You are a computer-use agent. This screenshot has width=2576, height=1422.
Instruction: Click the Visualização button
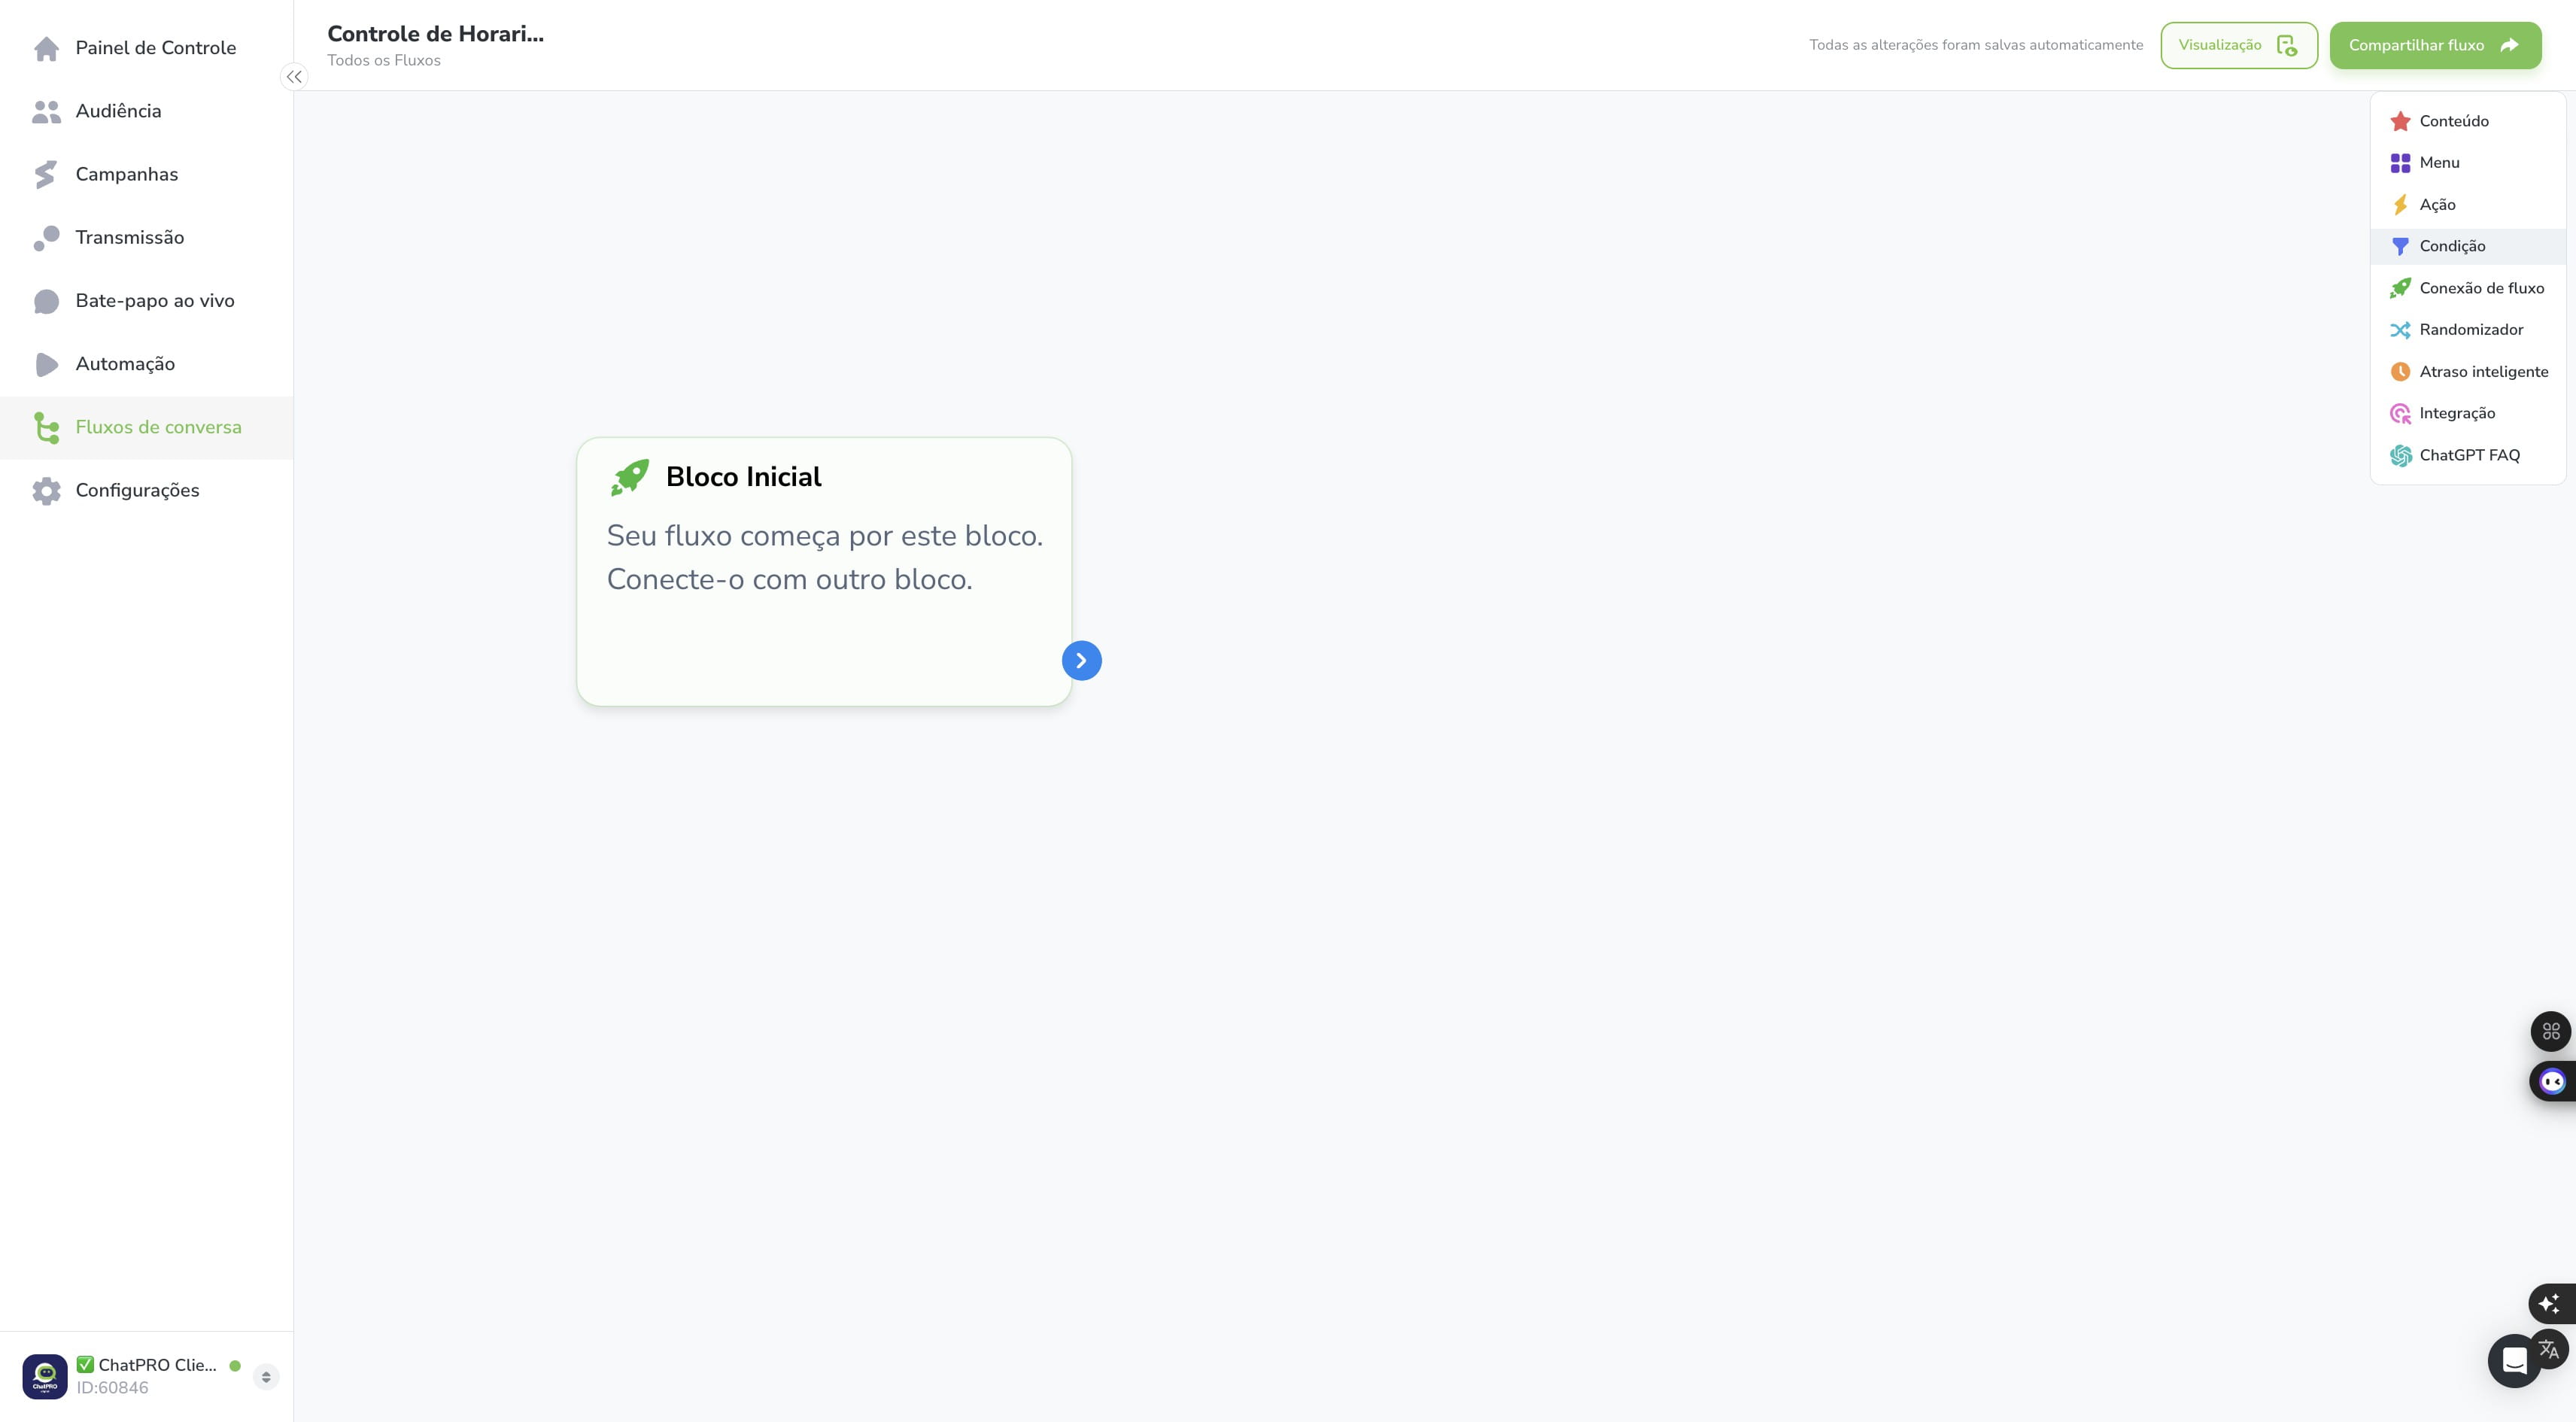pyautogui.click(x=2238, y=45)
